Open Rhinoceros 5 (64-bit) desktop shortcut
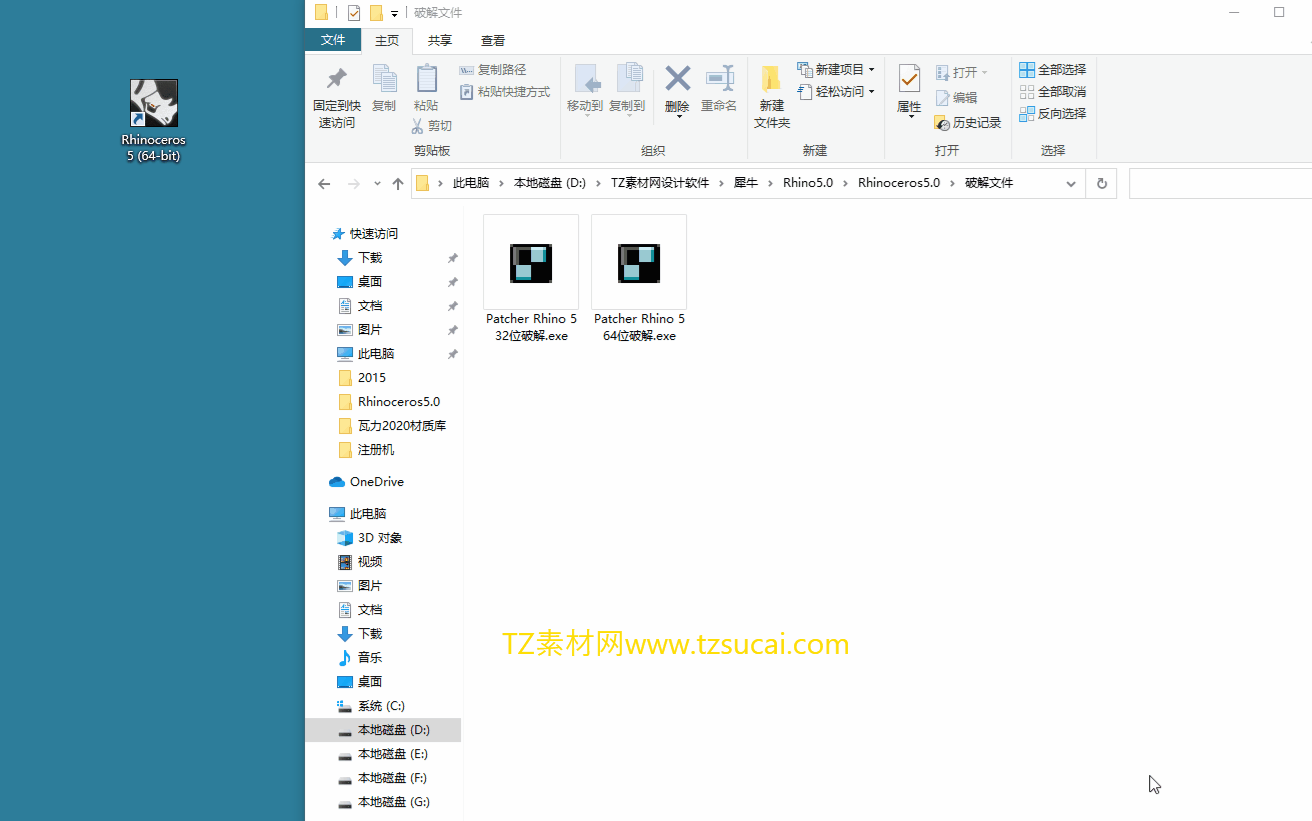Image resolution: width=1312 pixels, height=821 pixels. (x=154, y=121)
